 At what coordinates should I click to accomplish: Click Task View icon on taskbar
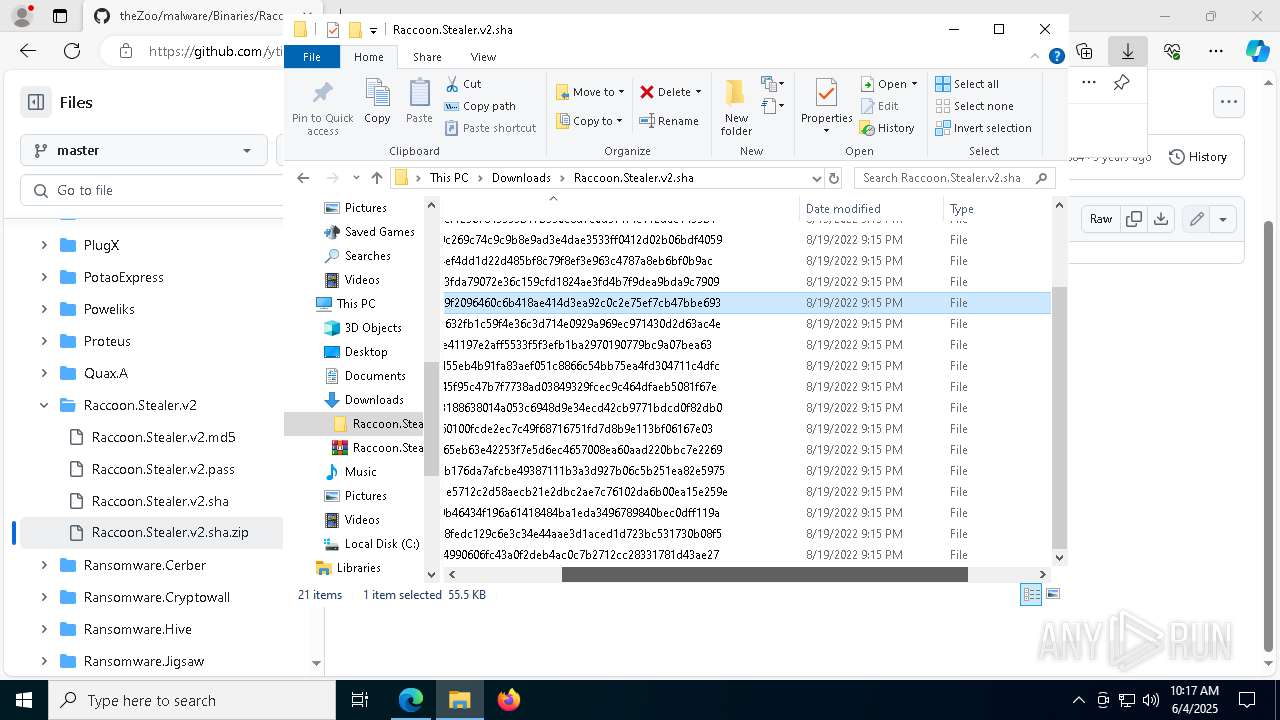[360, 700]
